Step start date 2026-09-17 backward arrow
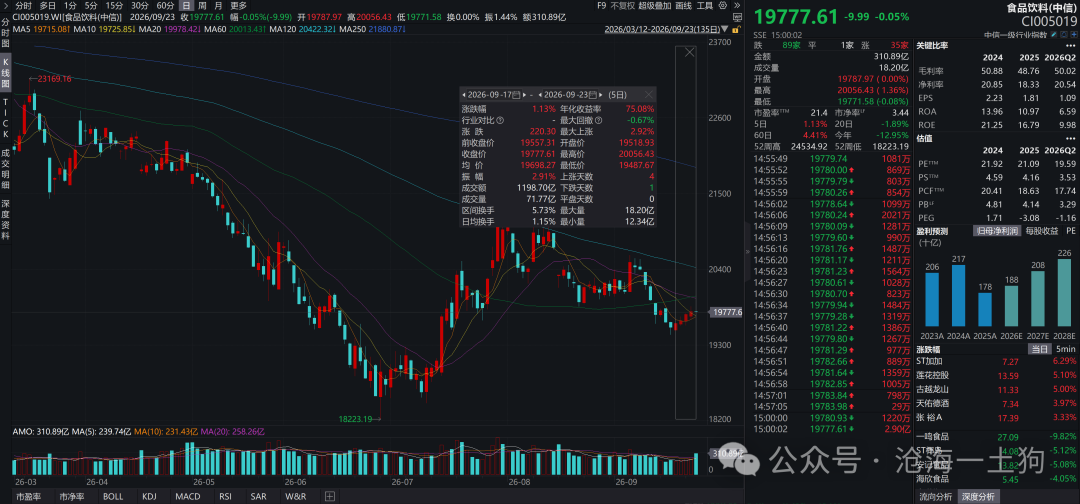The image size is (1080, 504). tap(464, 94)
